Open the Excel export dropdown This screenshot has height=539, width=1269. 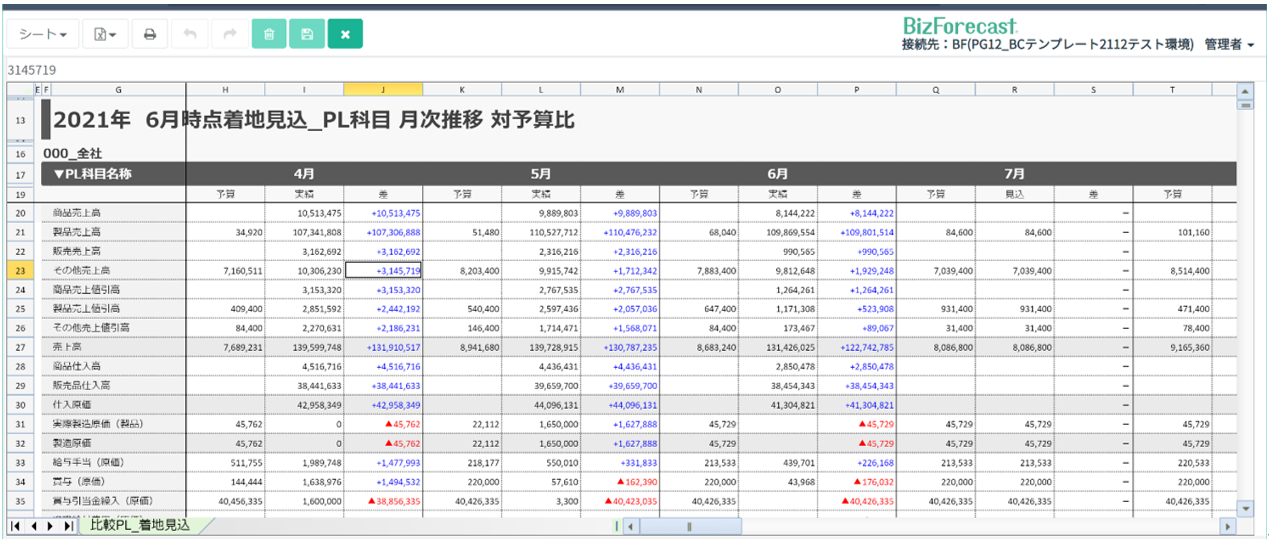(105, 34)
